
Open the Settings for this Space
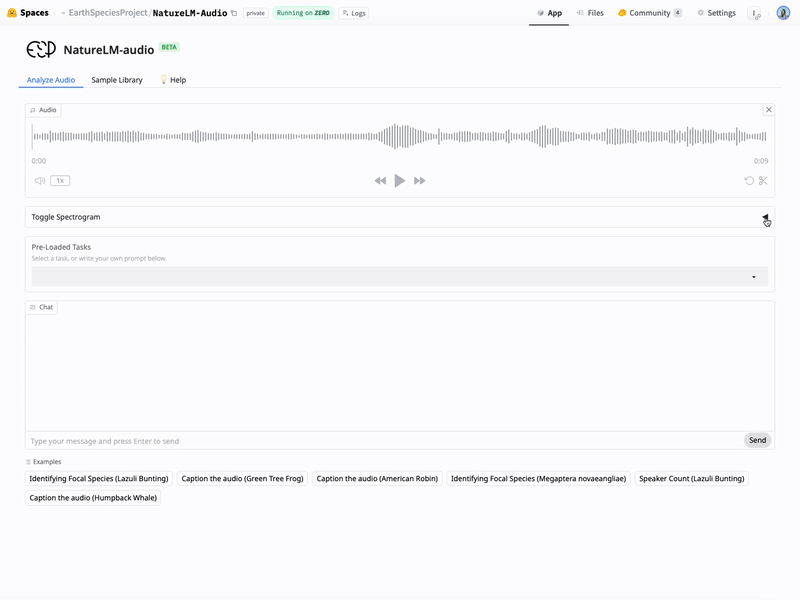[x=716, y=13]
